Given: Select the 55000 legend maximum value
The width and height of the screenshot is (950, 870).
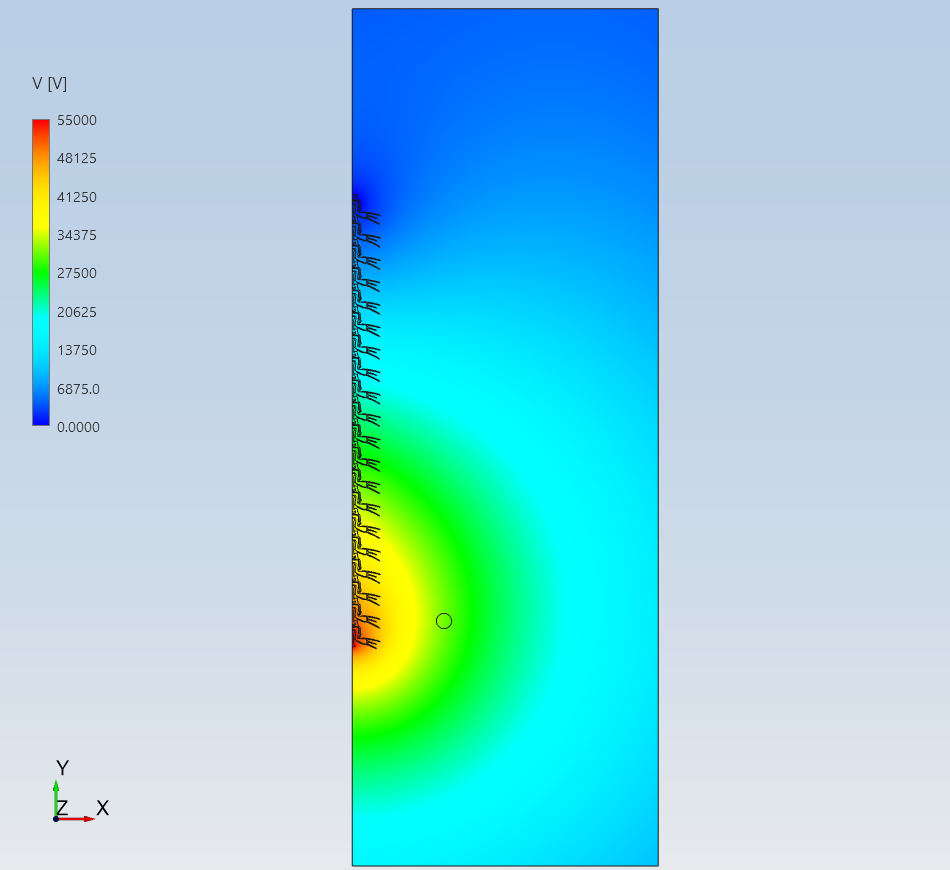Looking at the screenshot, I should click(77, 120).
